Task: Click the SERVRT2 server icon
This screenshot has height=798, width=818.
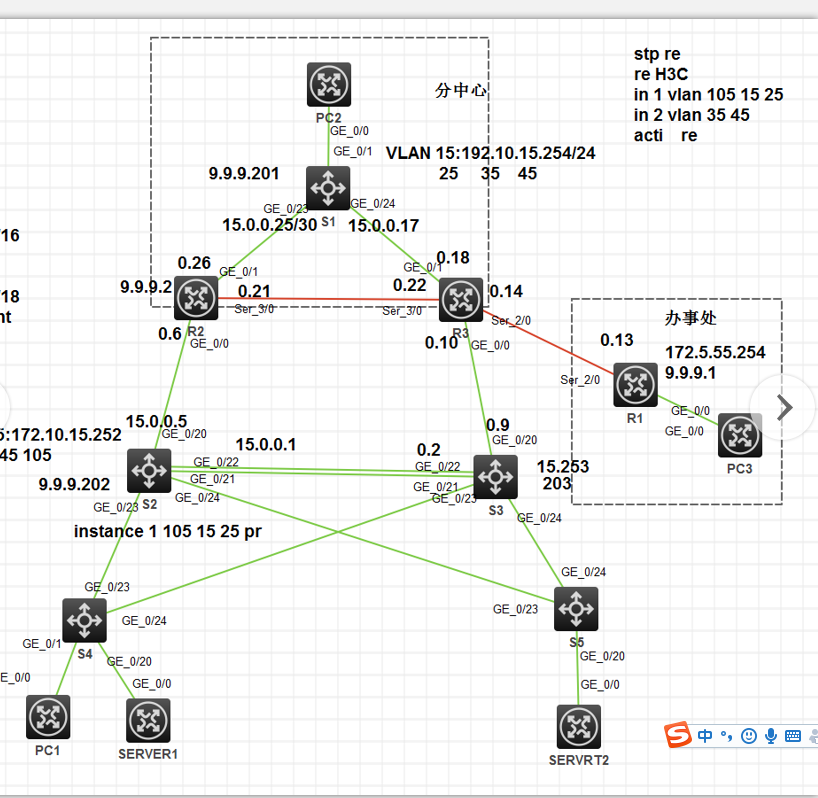Action: click(x=579, y=727)
